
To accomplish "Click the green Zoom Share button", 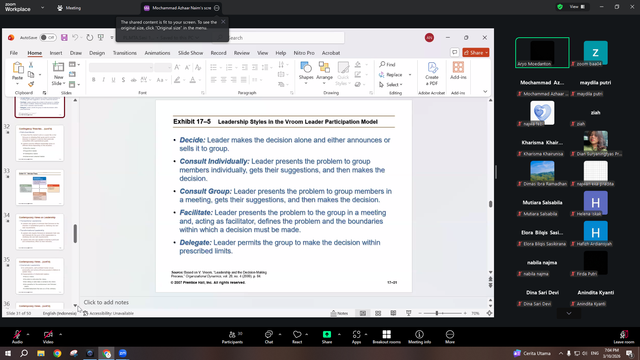I will click(327, 337).
